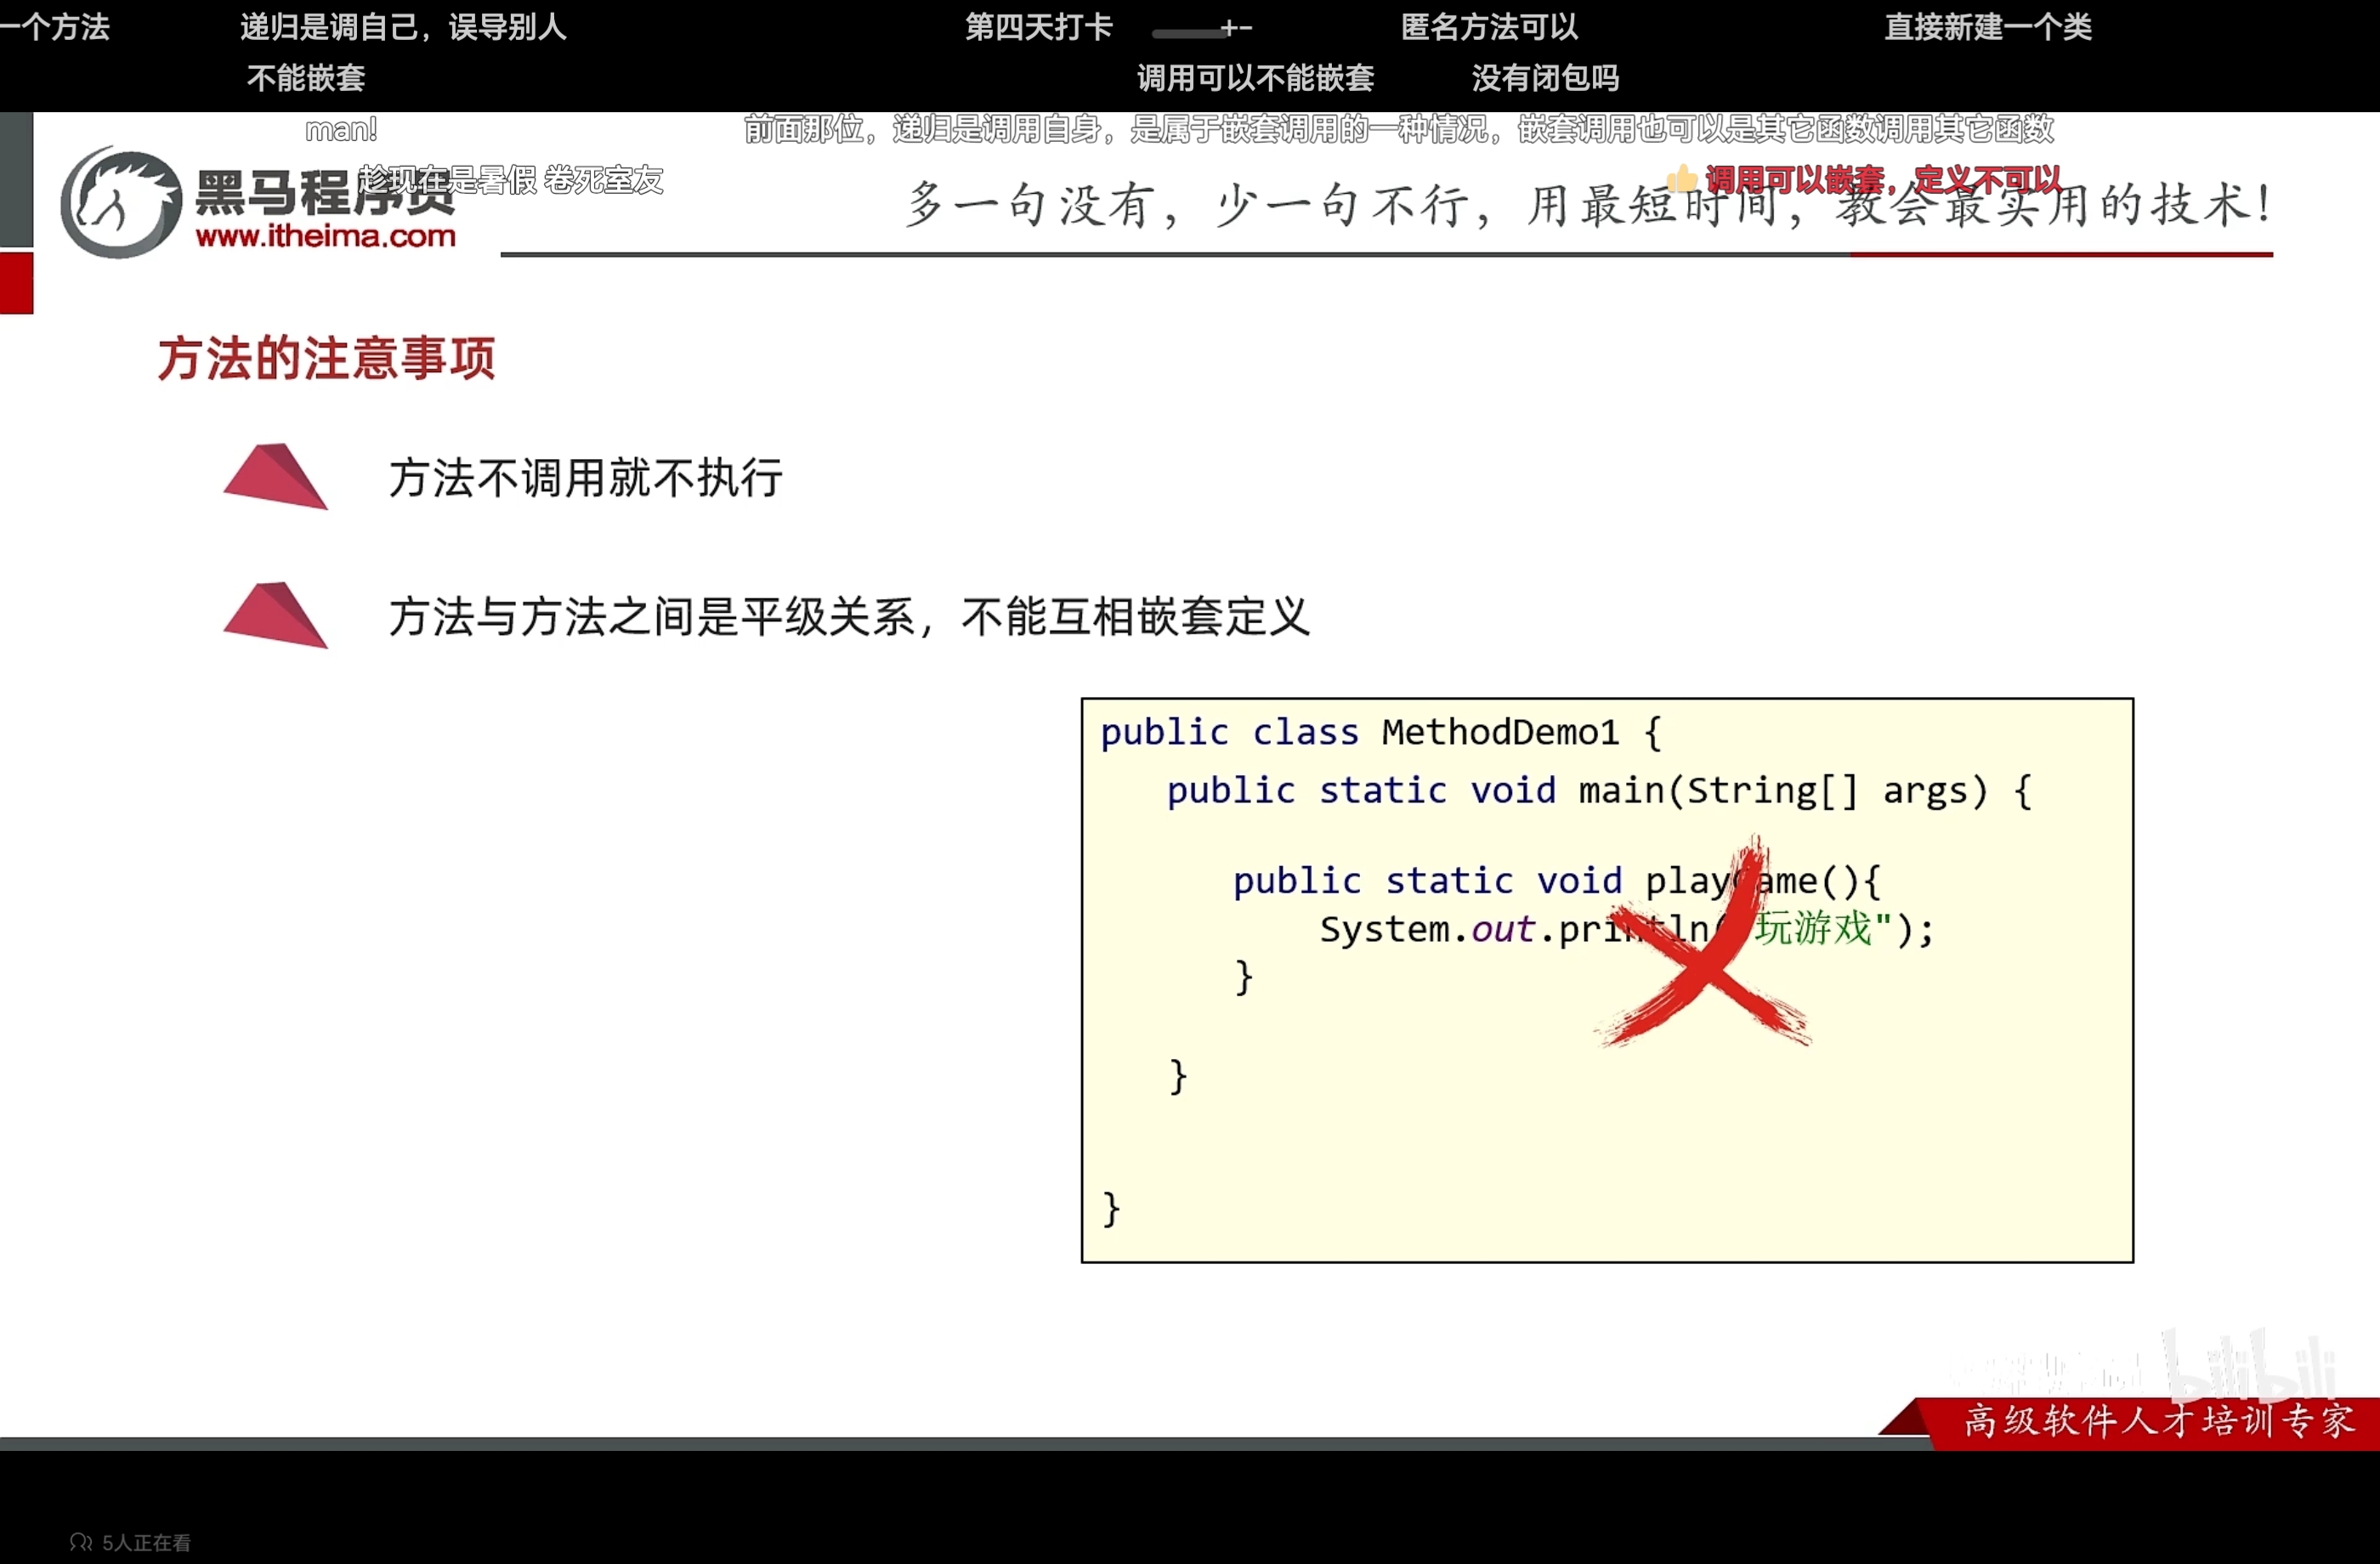Screen dimensions: 2380x1564
Task: Click the 5人正在看 viewer count text
Action: 146,1543
